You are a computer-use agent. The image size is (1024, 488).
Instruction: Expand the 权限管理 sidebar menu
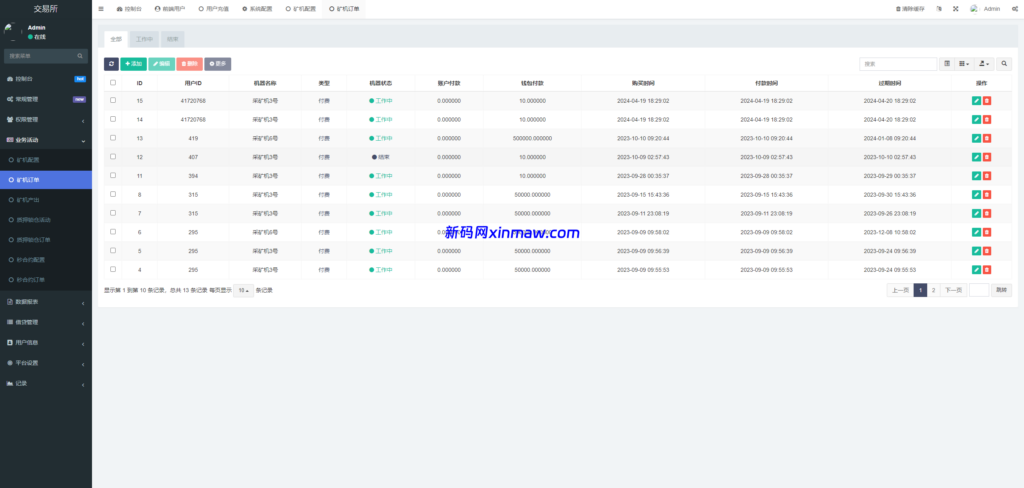coord(46,120)
